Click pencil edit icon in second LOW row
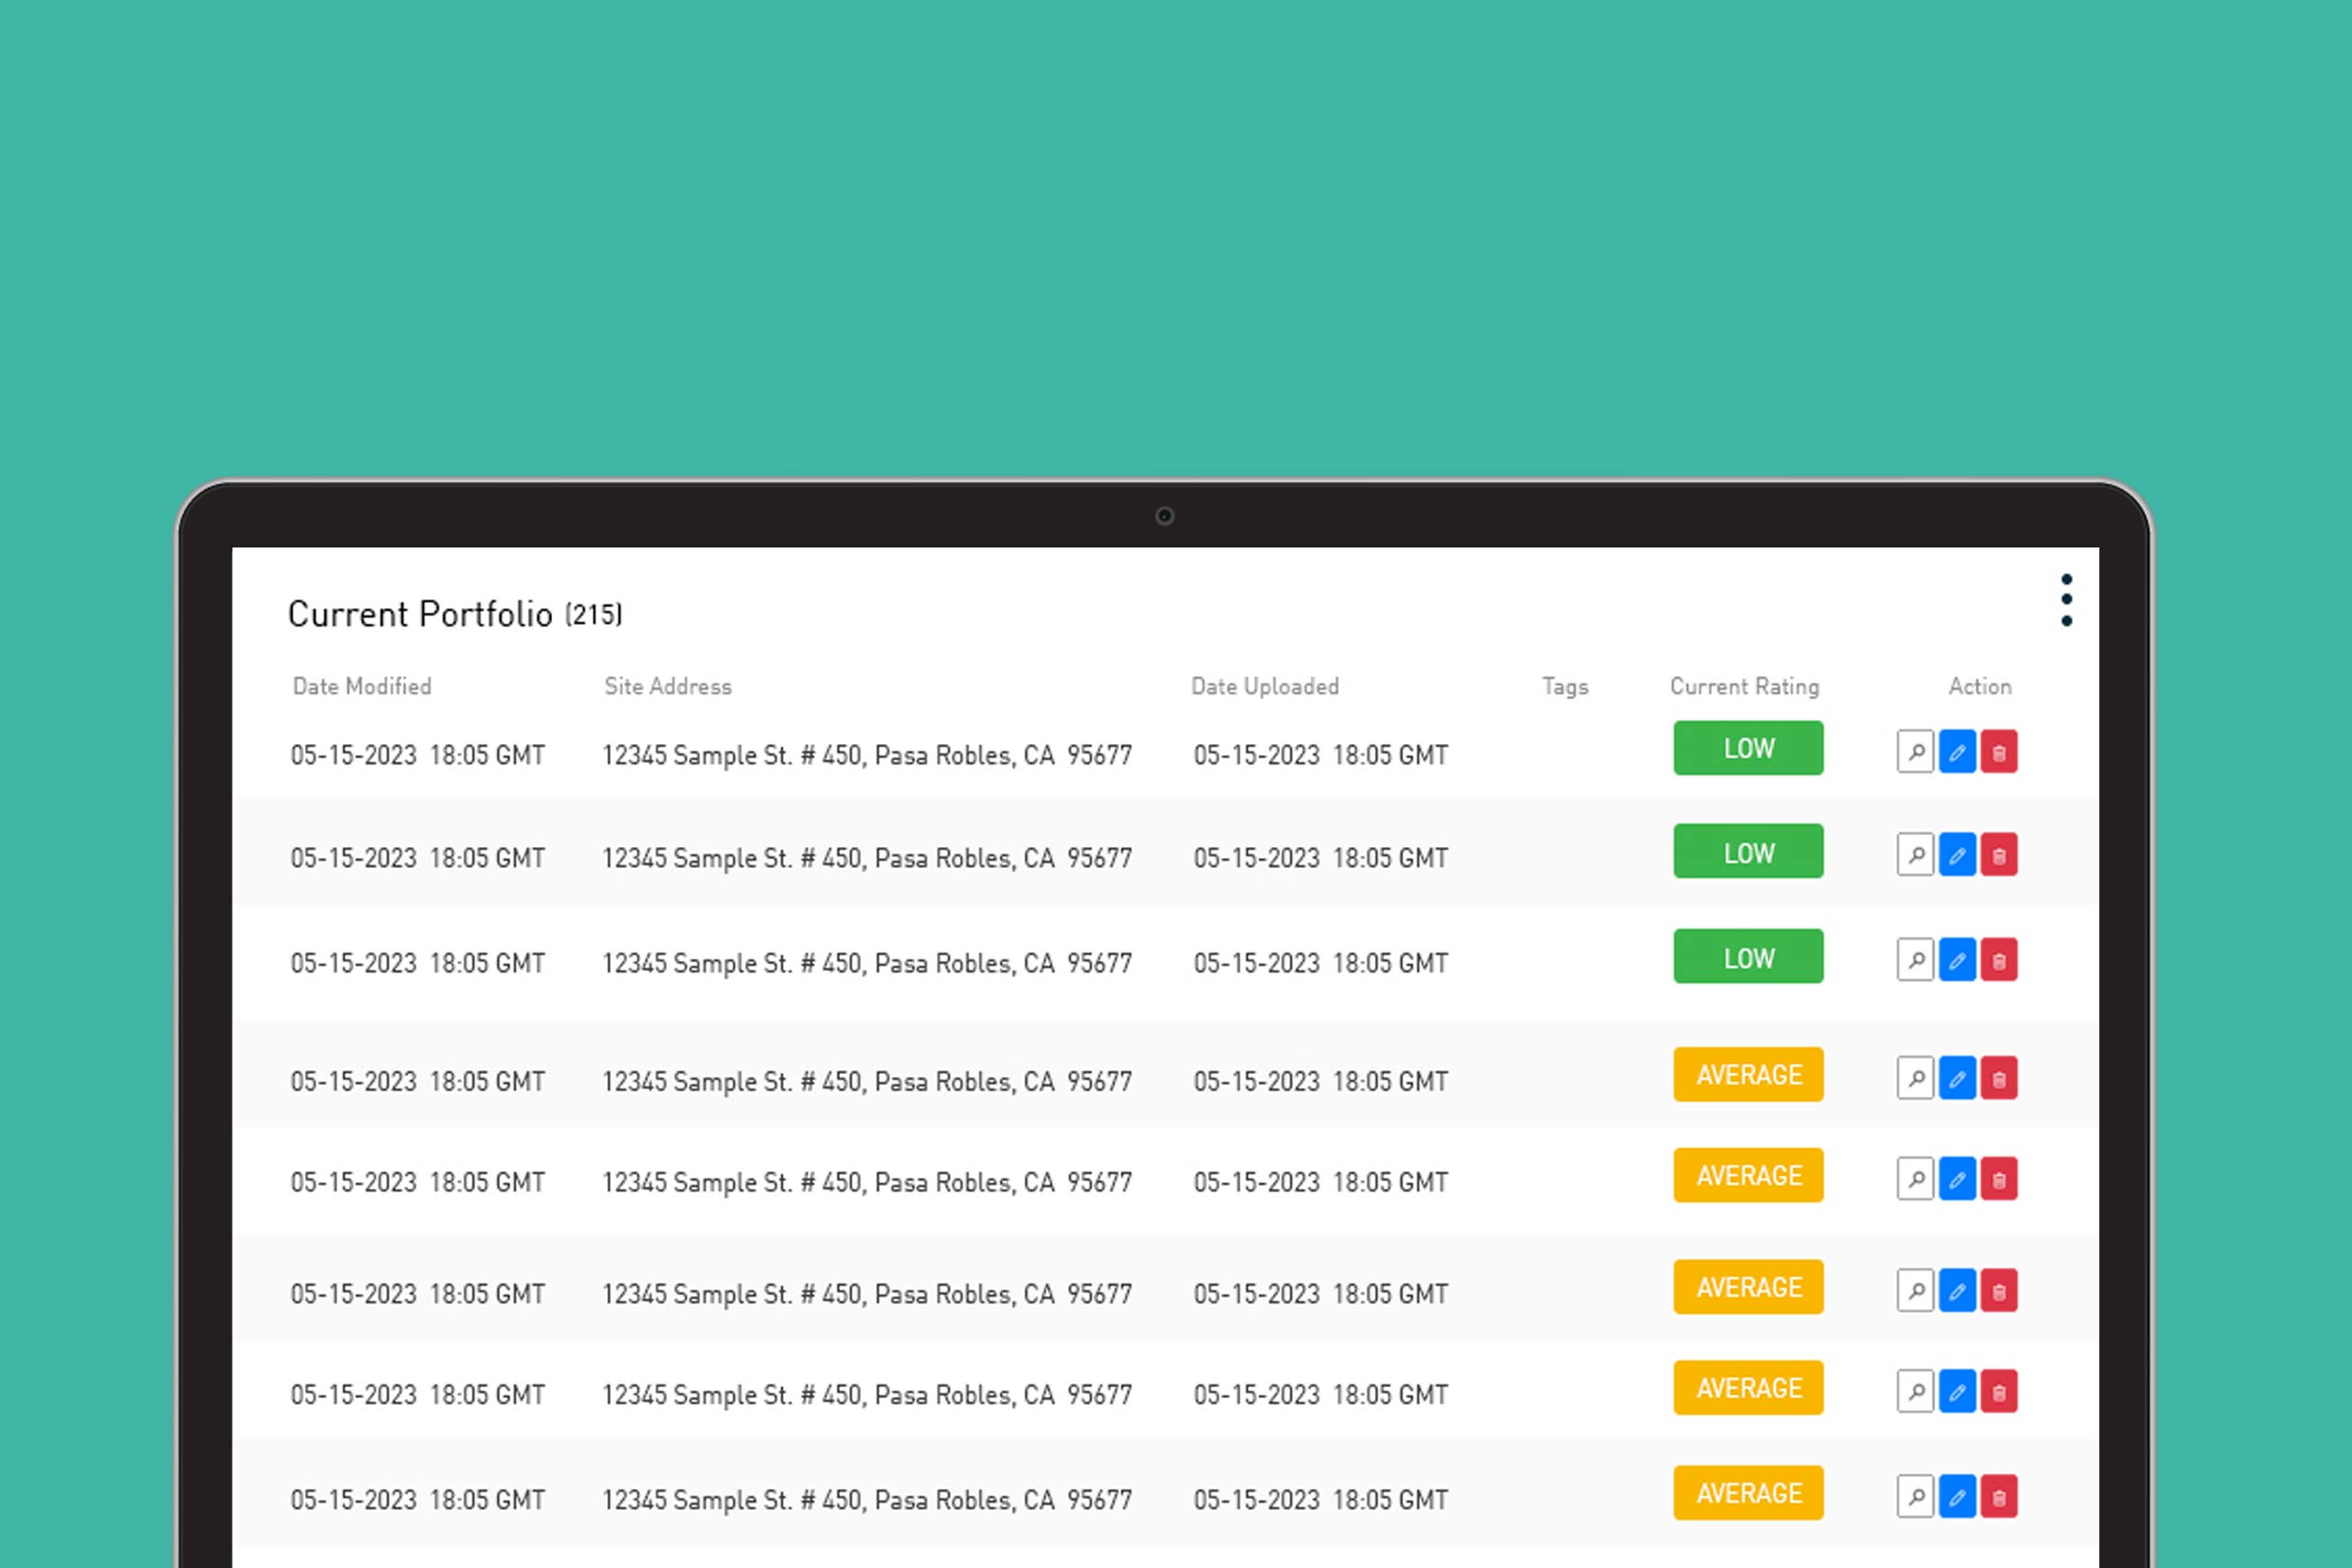 tap(1957, 855)
